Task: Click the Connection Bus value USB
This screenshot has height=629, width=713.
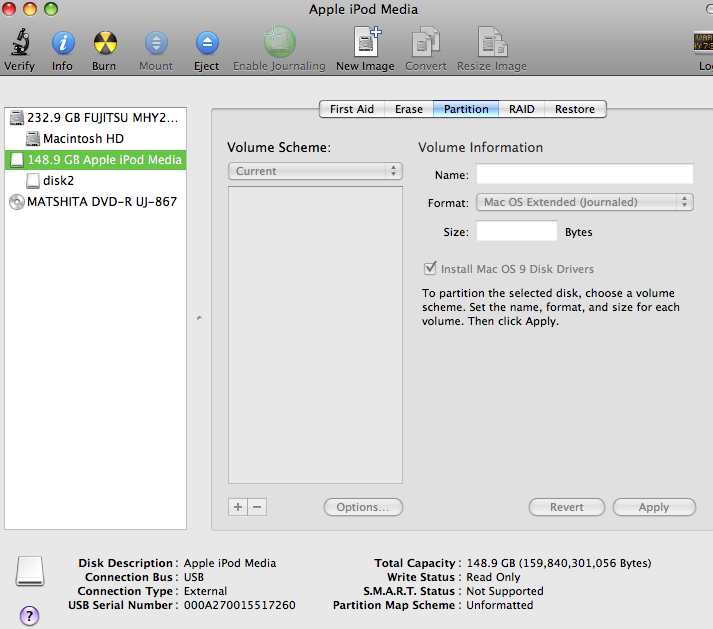Action: (194, 577)
